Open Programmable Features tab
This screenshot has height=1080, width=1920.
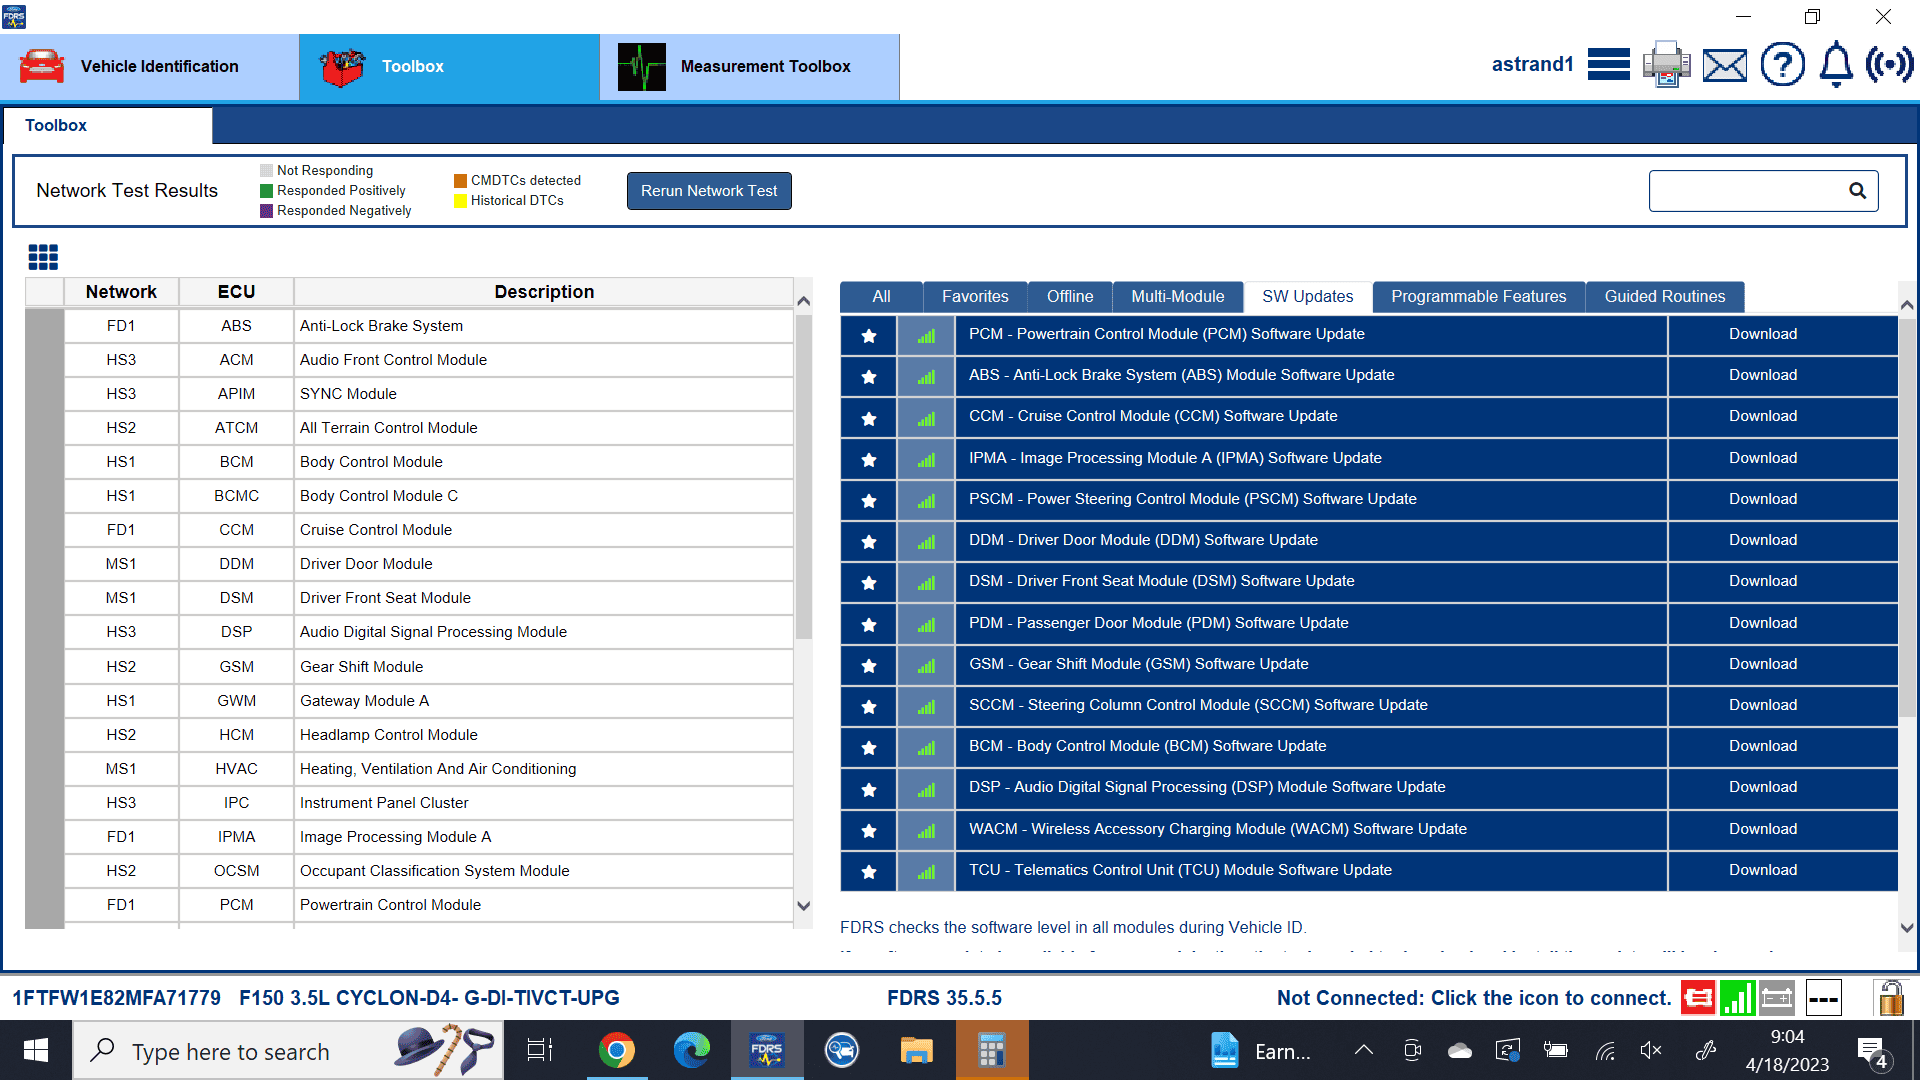point(1479,297)
